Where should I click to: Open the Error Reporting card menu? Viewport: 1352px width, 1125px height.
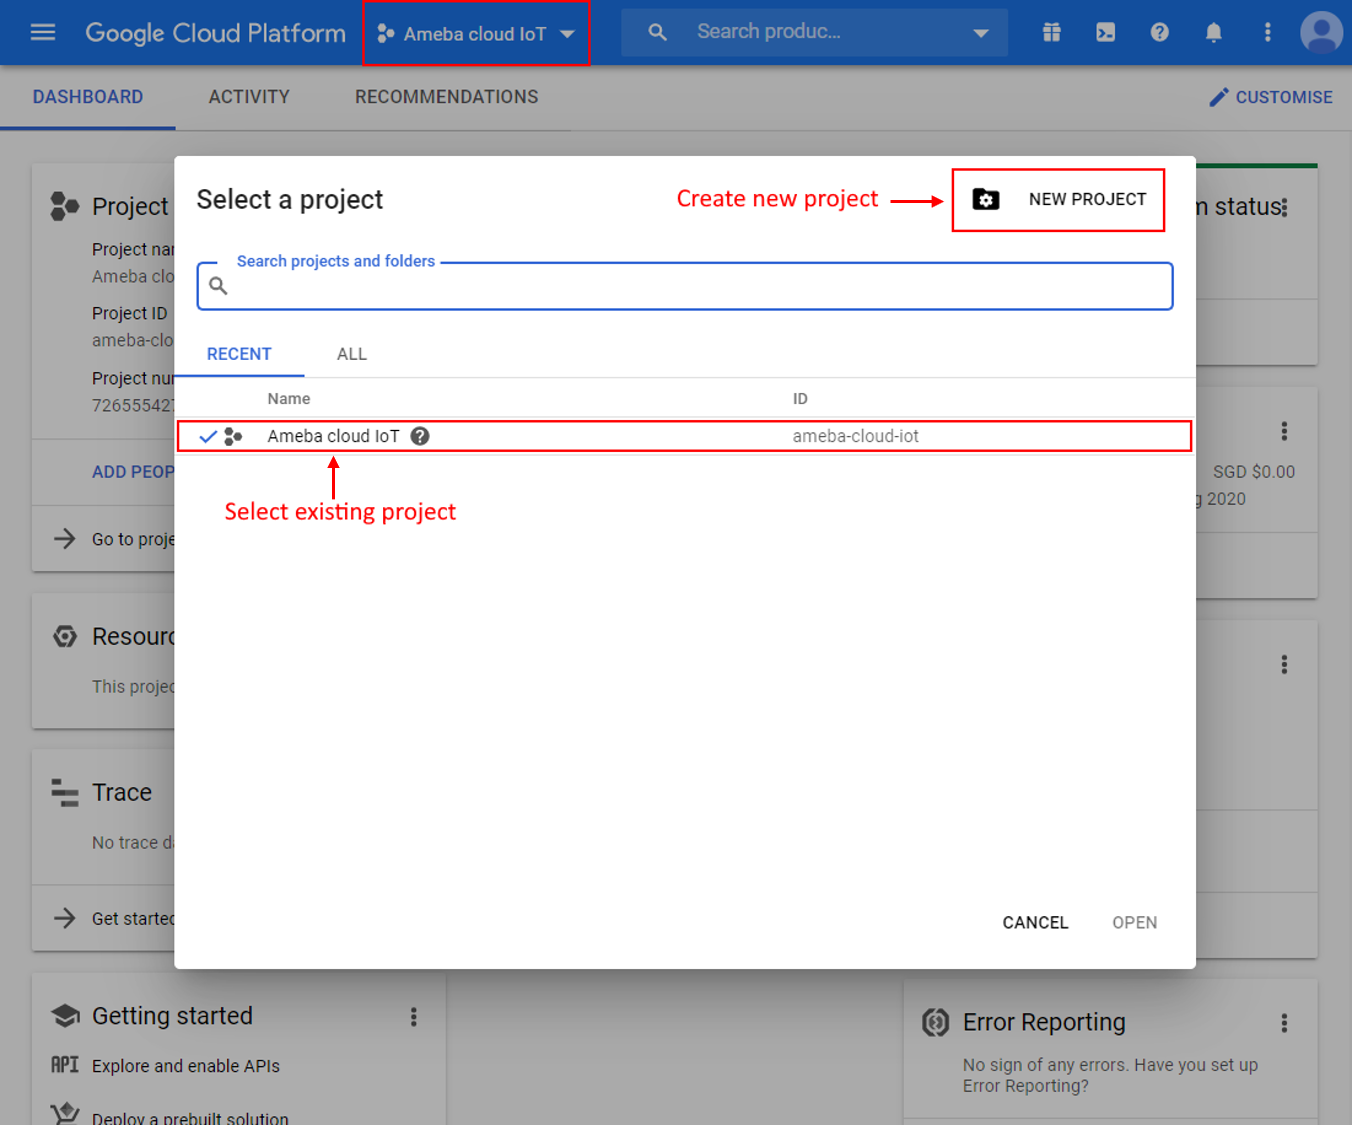[x=1284, y=1023]
